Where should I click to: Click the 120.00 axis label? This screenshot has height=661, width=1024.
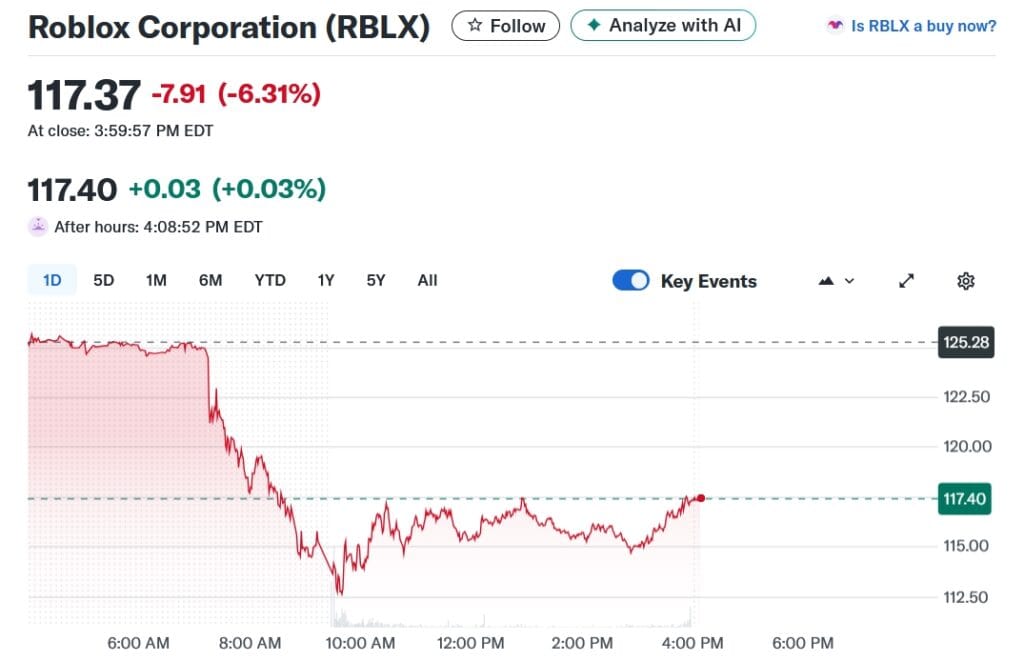967,447
